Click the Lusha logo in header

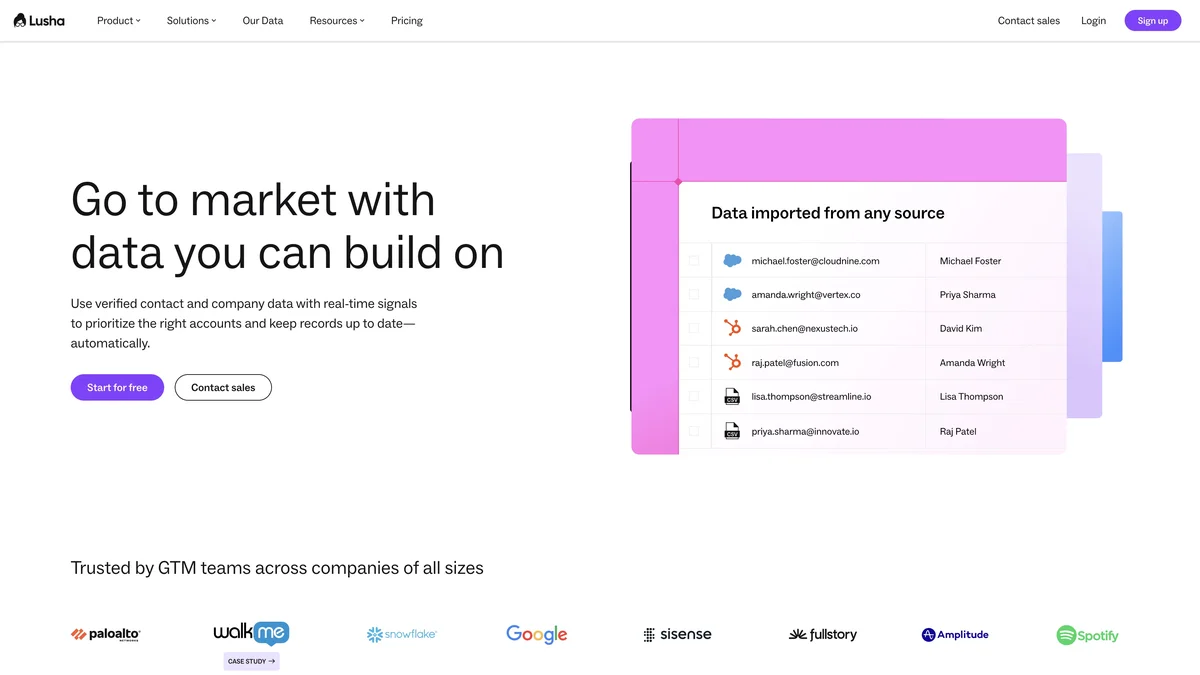pos(39,20)
